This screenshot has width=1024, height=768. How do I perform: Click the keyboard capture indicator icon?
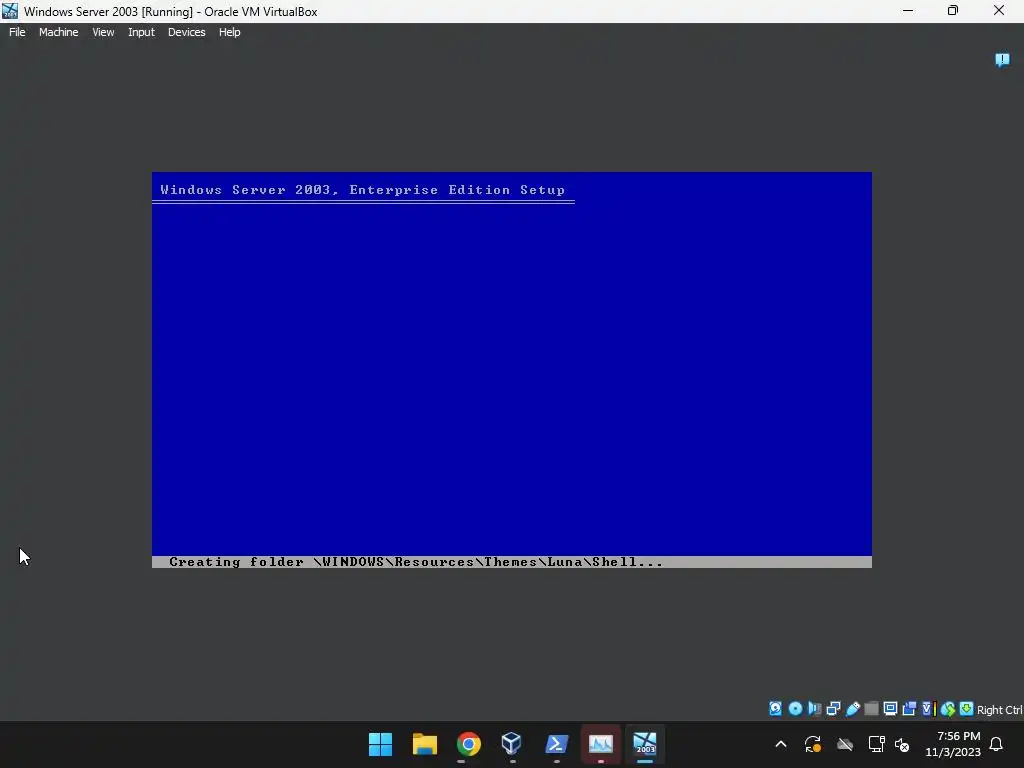pyautogui.click(x=967, y=709)
